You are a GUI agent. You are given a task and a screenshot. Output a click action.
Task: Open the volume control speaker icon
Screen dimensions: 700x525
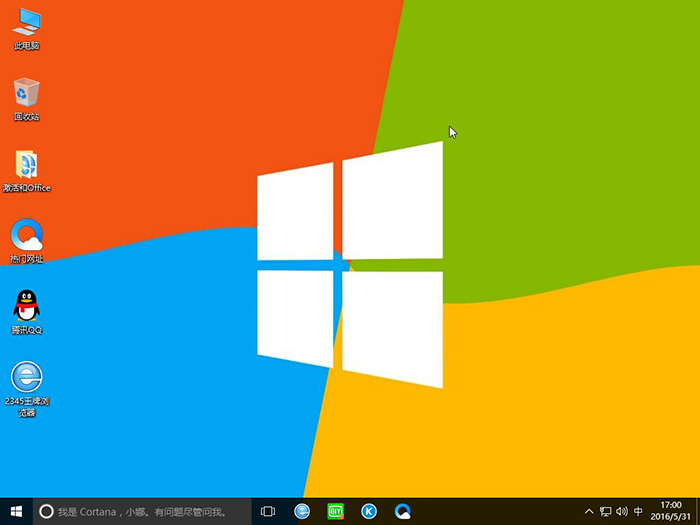click(621, 511)
